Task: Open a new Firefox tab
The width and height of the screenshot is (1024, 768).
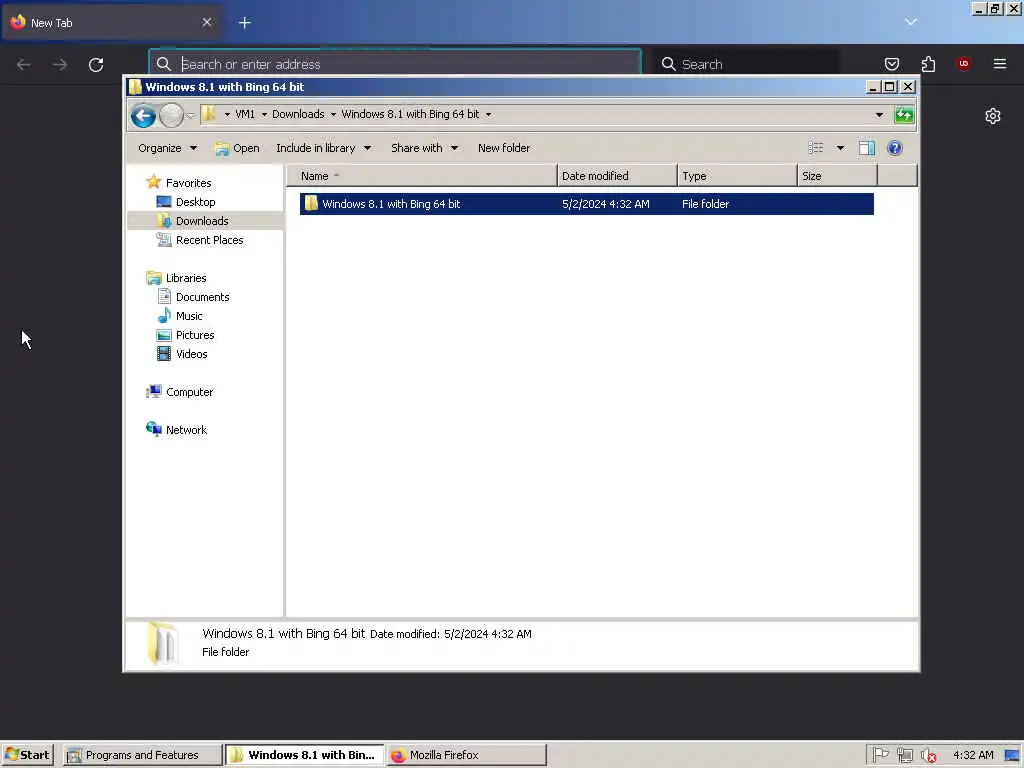Action: tap(245, 22)
